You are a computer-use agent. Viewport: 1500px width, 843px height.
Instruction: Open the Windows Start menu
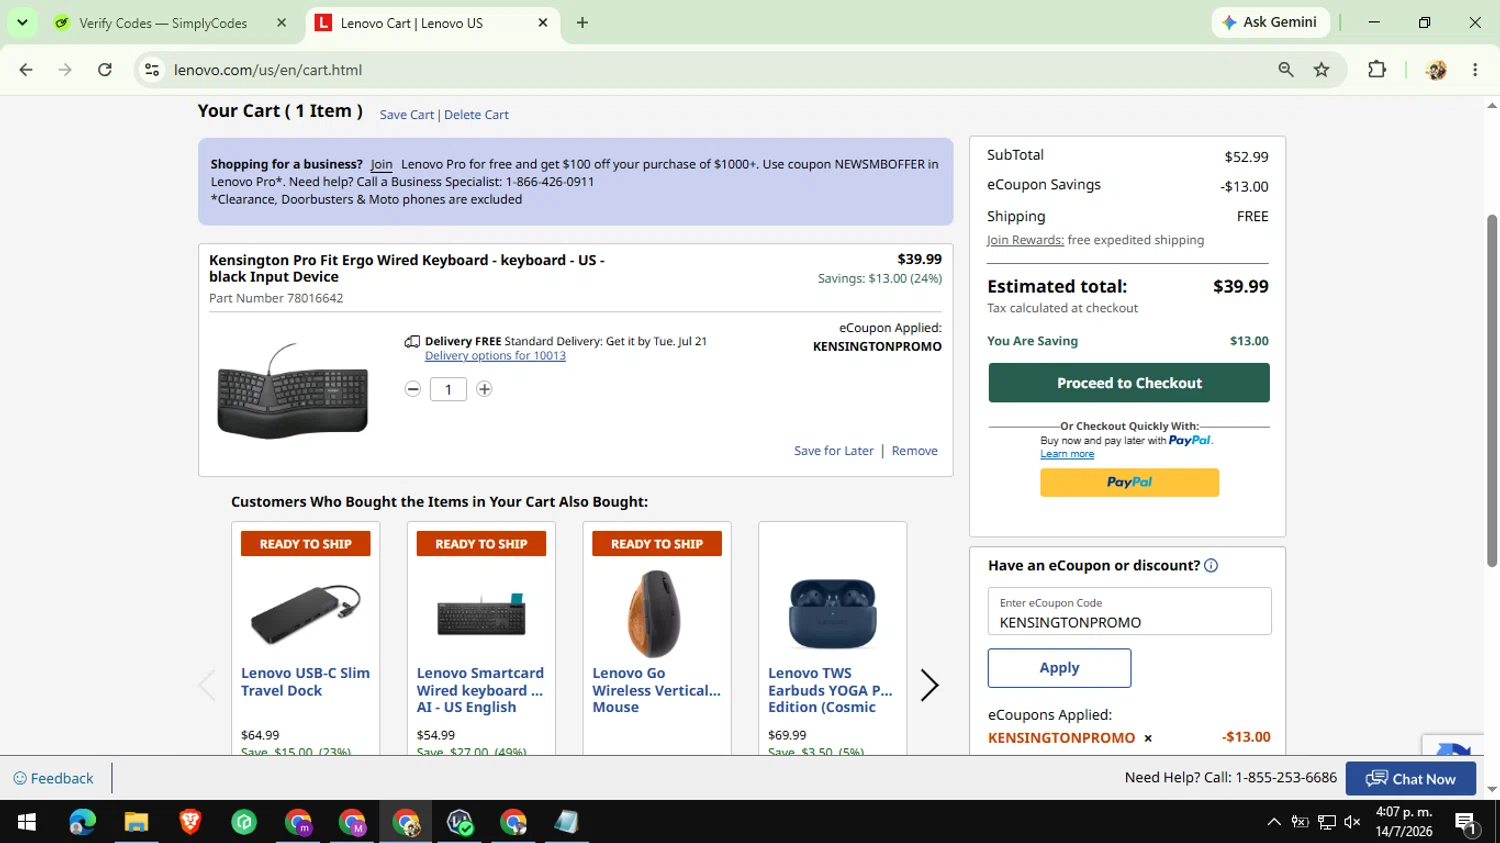[x=27, y=822]
